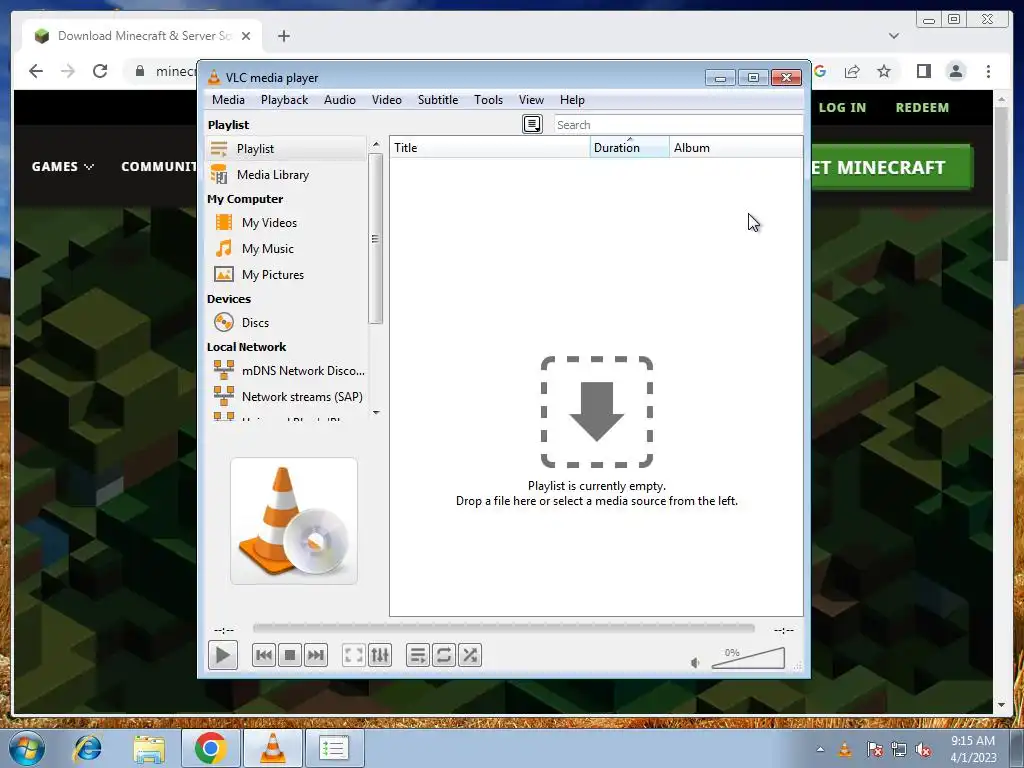Click the playback seek bar
This screenshot has height=768, width=1024.
coord(504,628)
